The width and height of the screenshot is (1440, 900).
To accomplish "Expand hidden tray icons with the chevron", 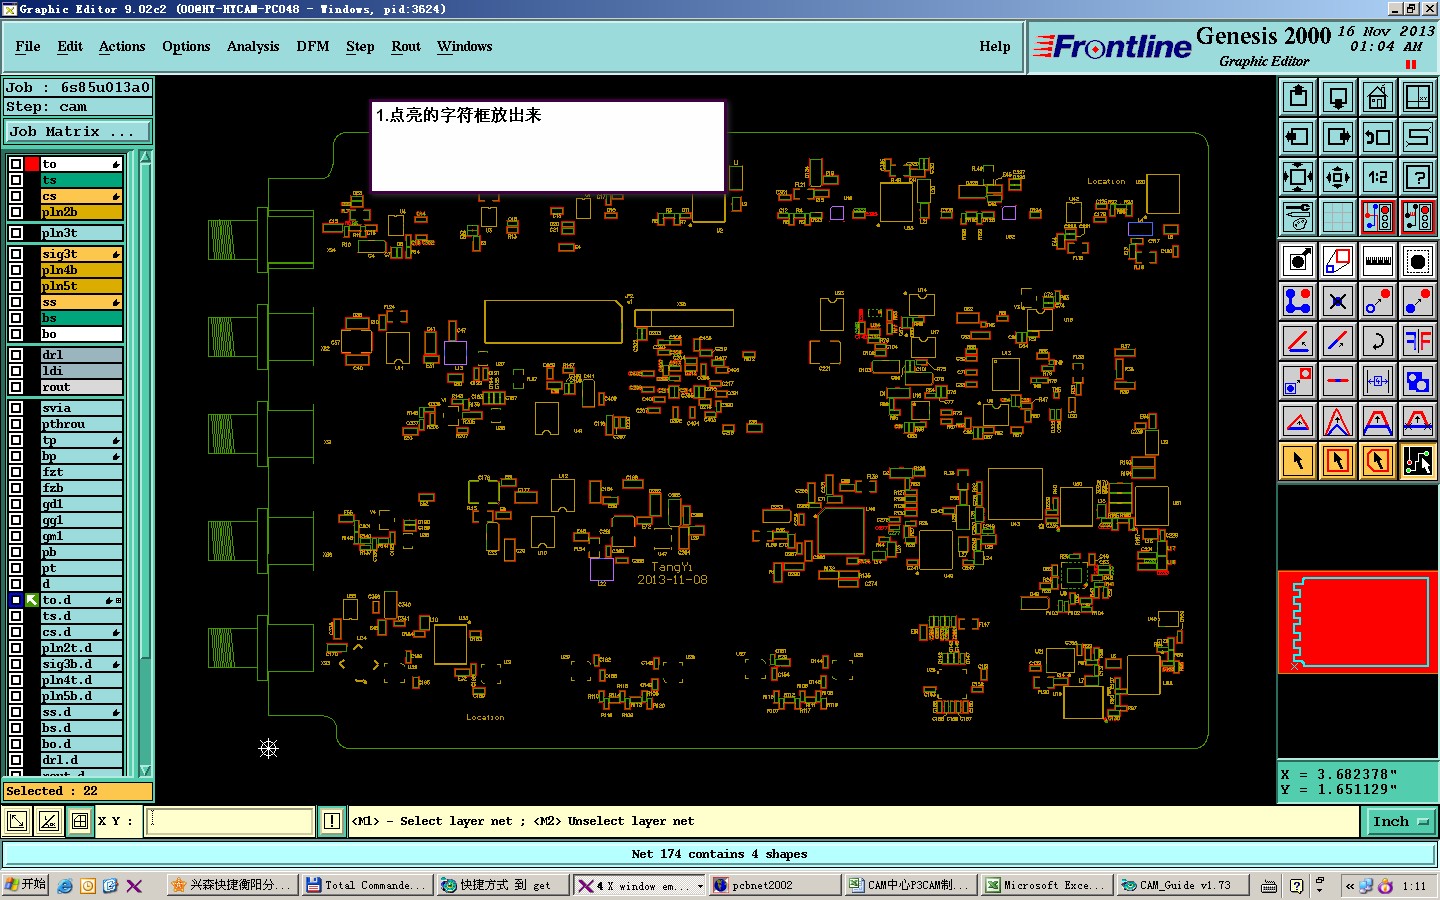I will tap(1350, 886).
